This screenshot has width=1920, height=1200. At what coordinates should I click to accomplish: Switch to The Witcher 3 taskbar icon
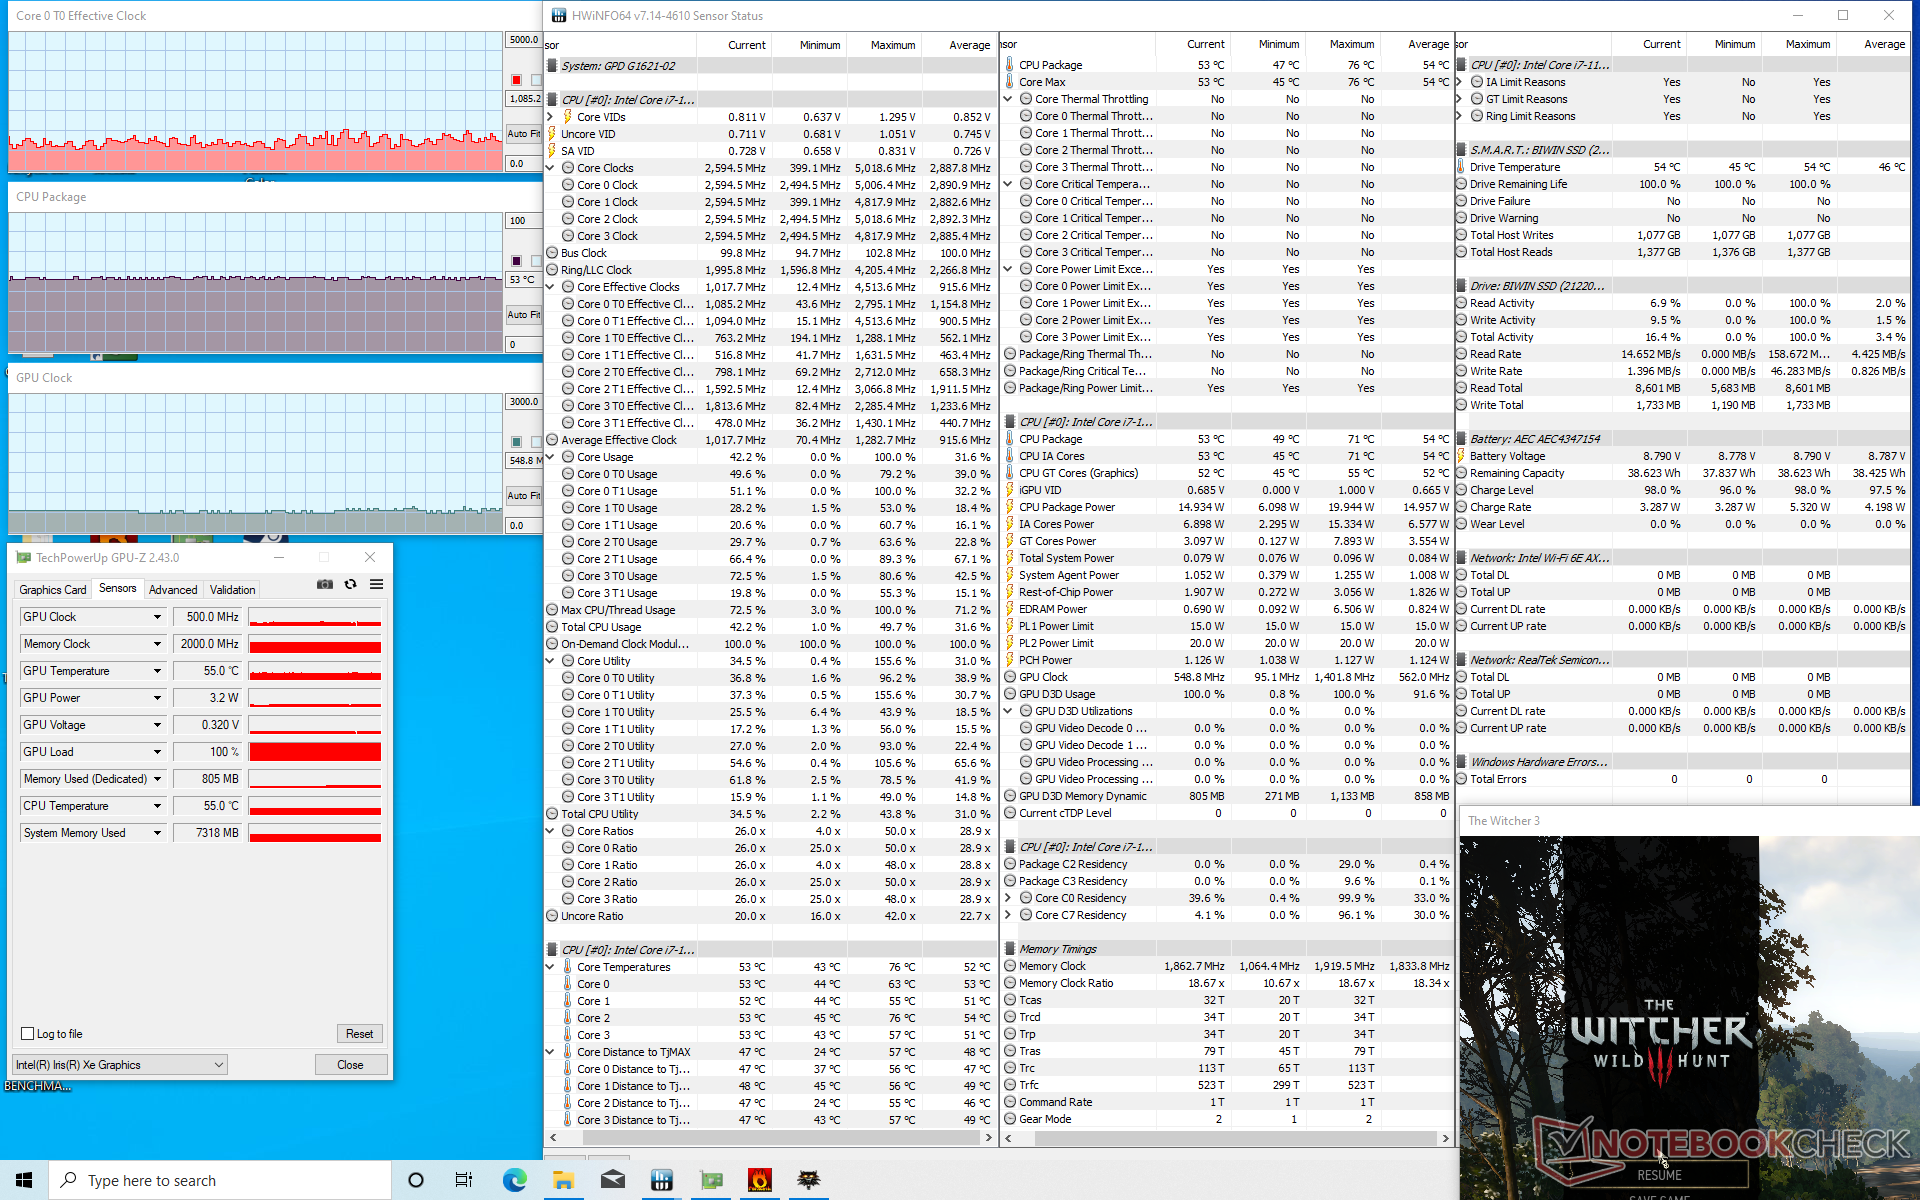[x=808, y=1180]
